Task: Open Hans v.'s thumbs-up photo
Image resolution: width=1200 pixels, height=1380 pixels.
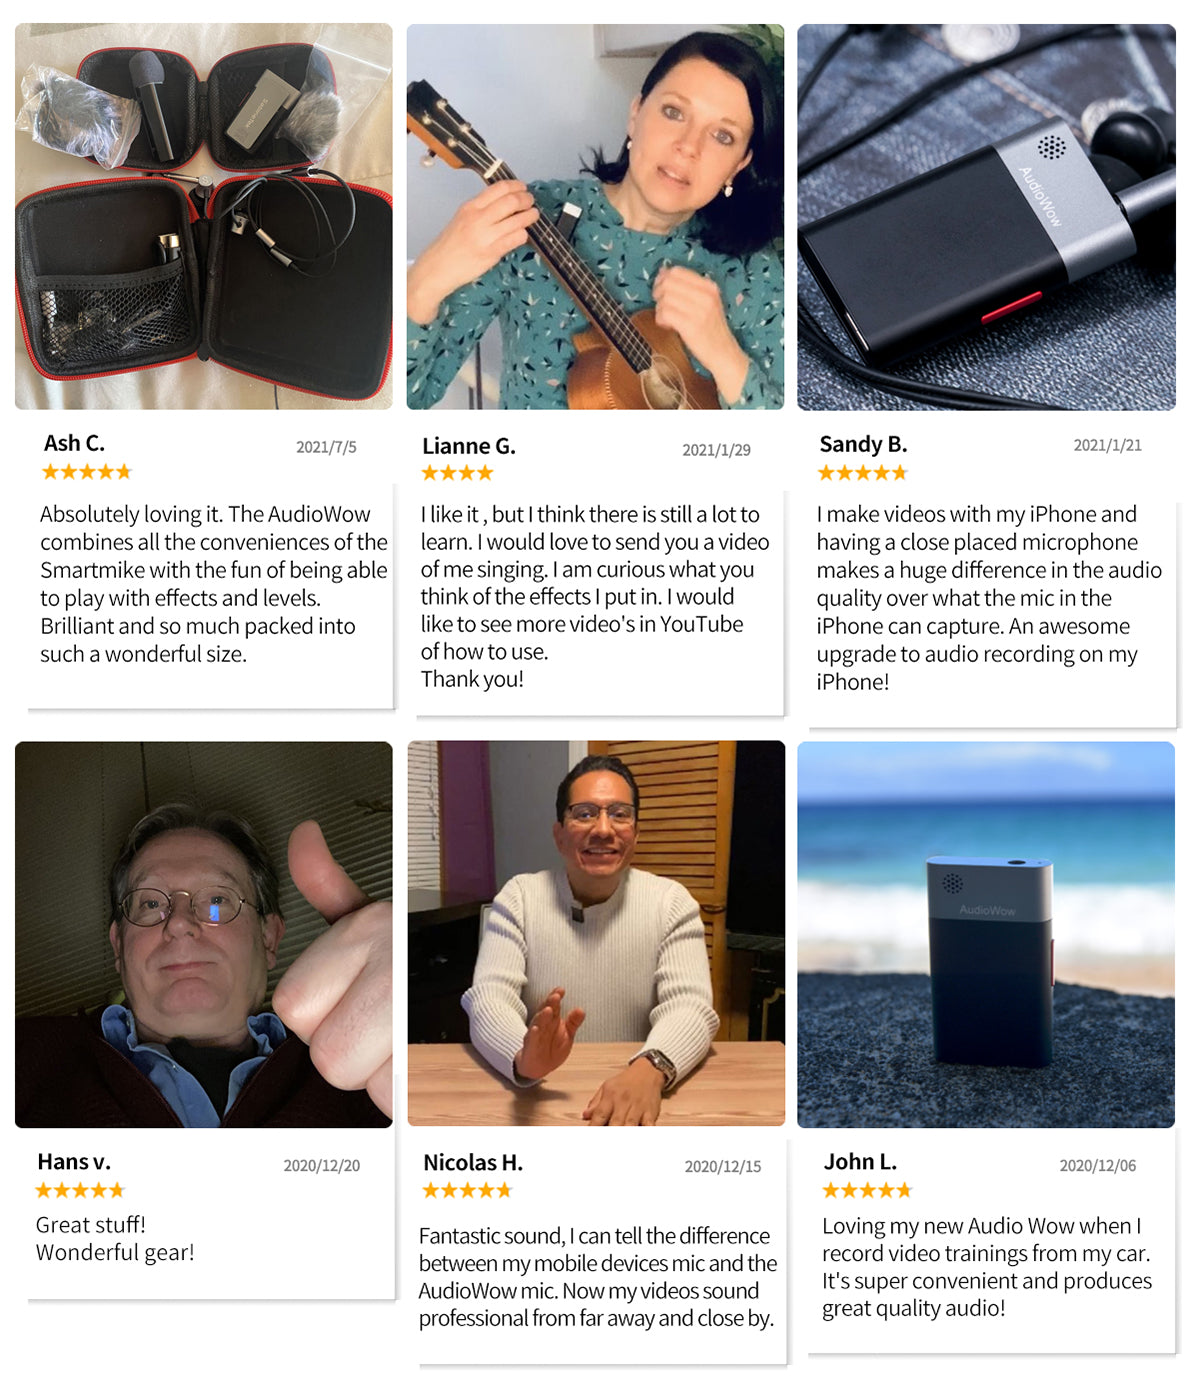Action: click(204, 934)
